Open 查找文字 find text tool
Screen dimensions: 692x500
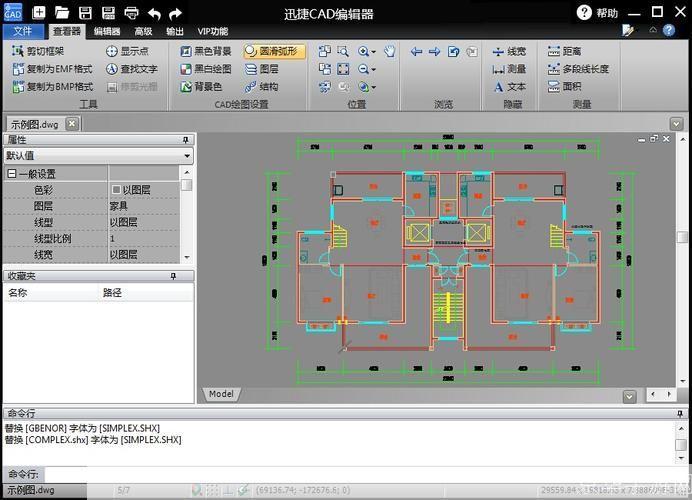pyautogui.click(x=132, y=69)
